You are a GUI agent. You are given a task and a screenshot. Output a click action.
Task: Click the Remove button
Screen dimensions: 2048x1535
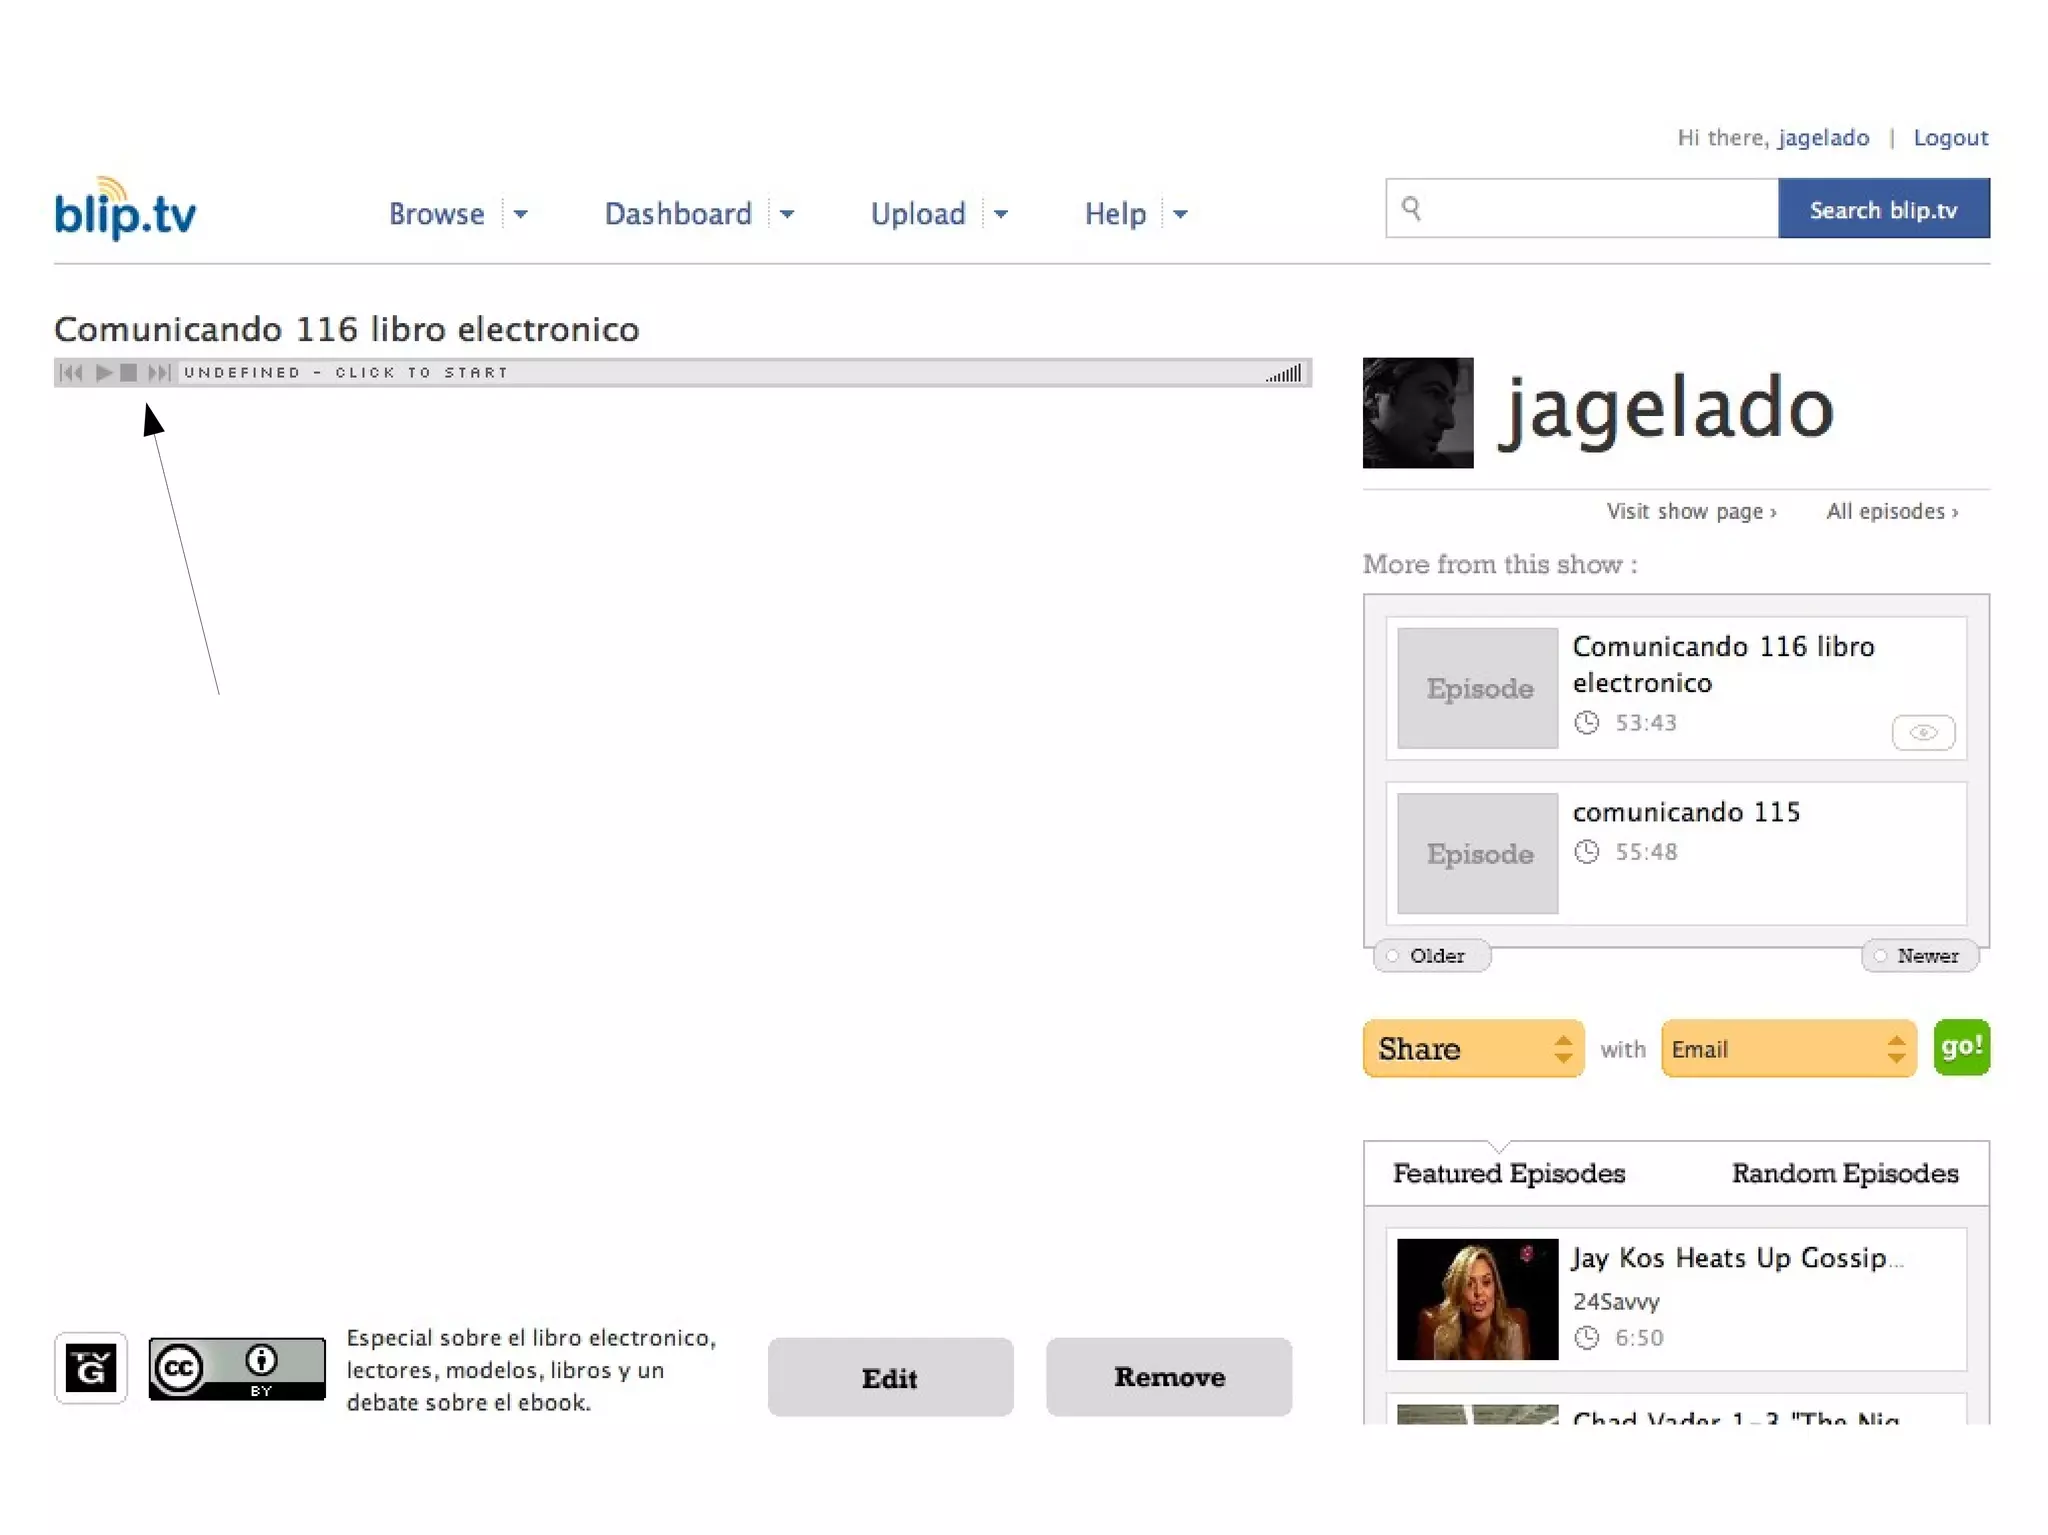click(1168, 1377)
